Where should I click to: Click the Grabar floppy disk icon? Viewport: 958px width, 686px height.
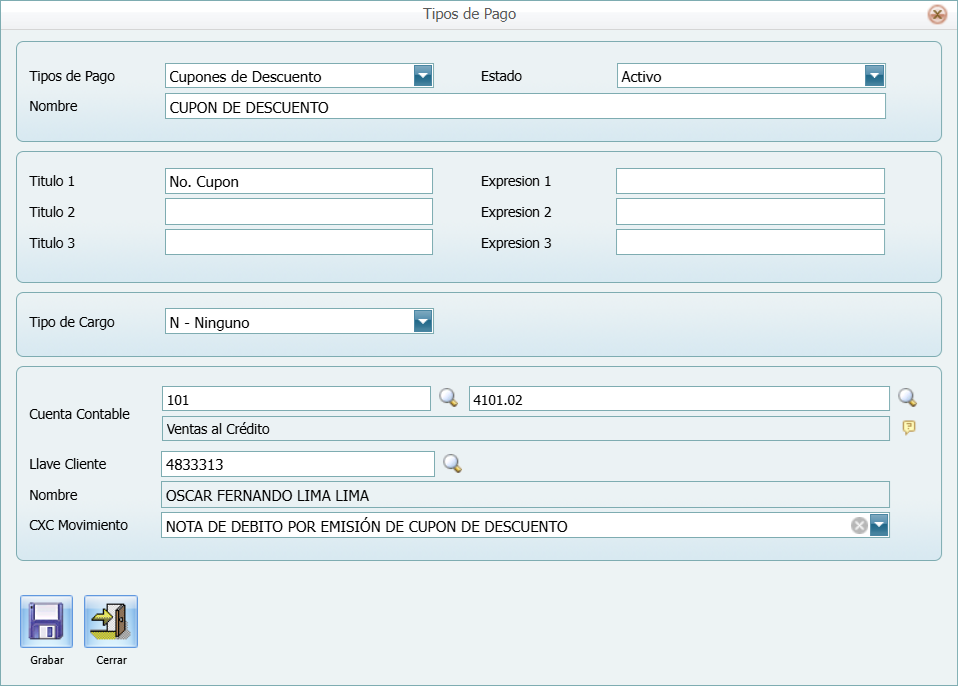pos(45,619)
